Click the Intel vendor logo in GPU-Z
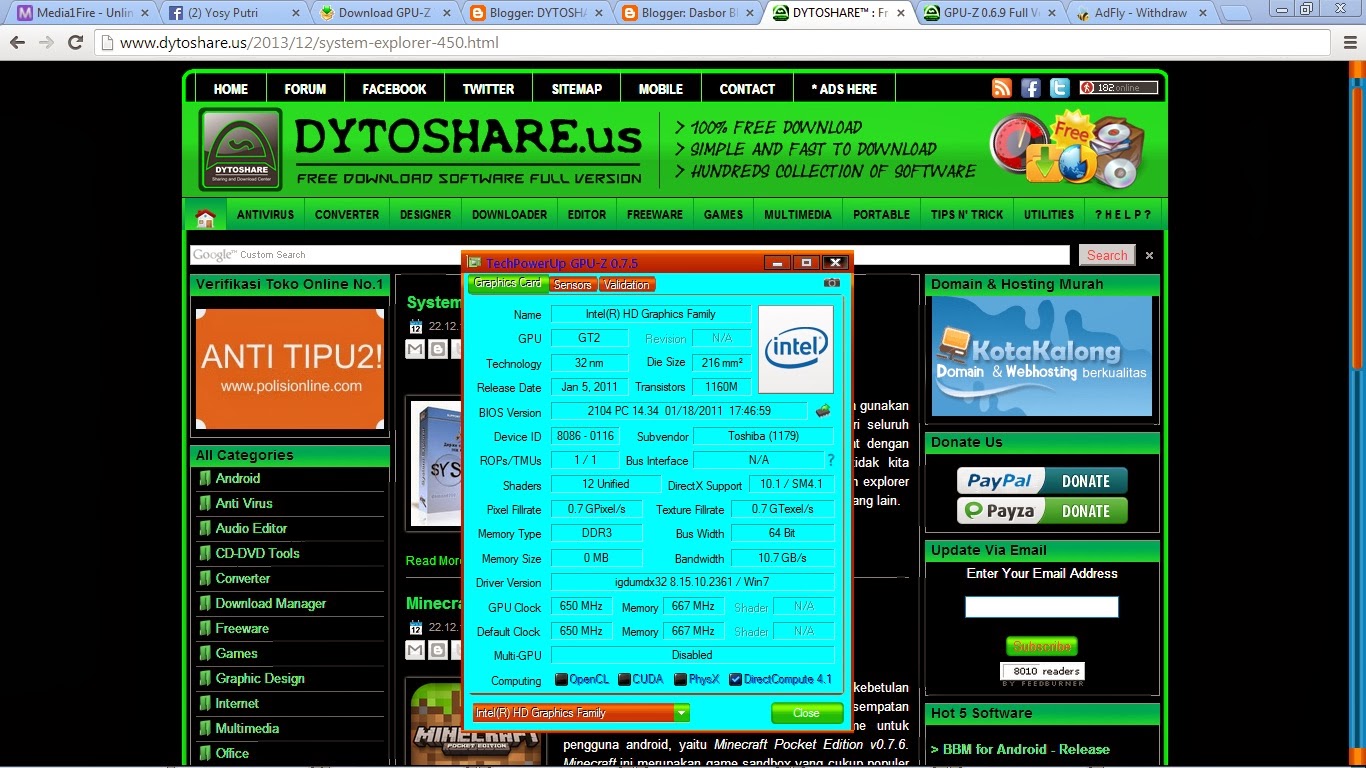 tap(796, 349)
